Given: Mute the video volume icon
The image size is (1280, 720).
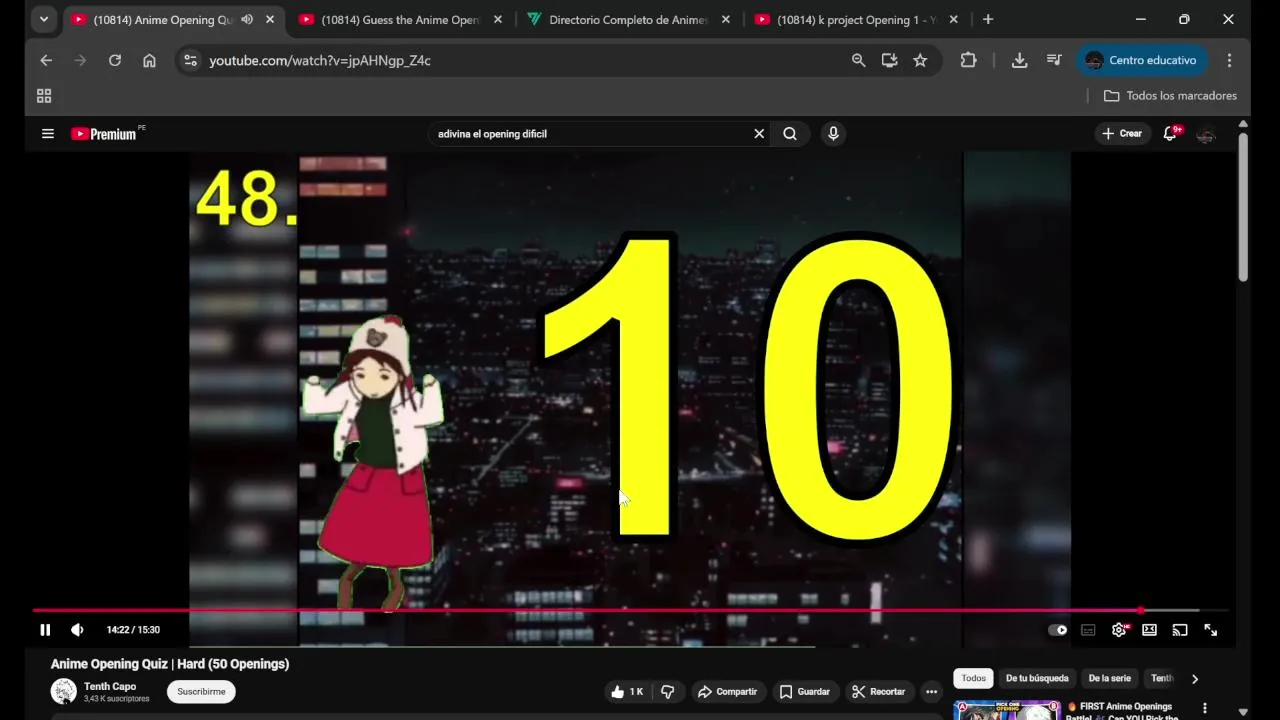Looking at the screenshot, I should point(77,630).
